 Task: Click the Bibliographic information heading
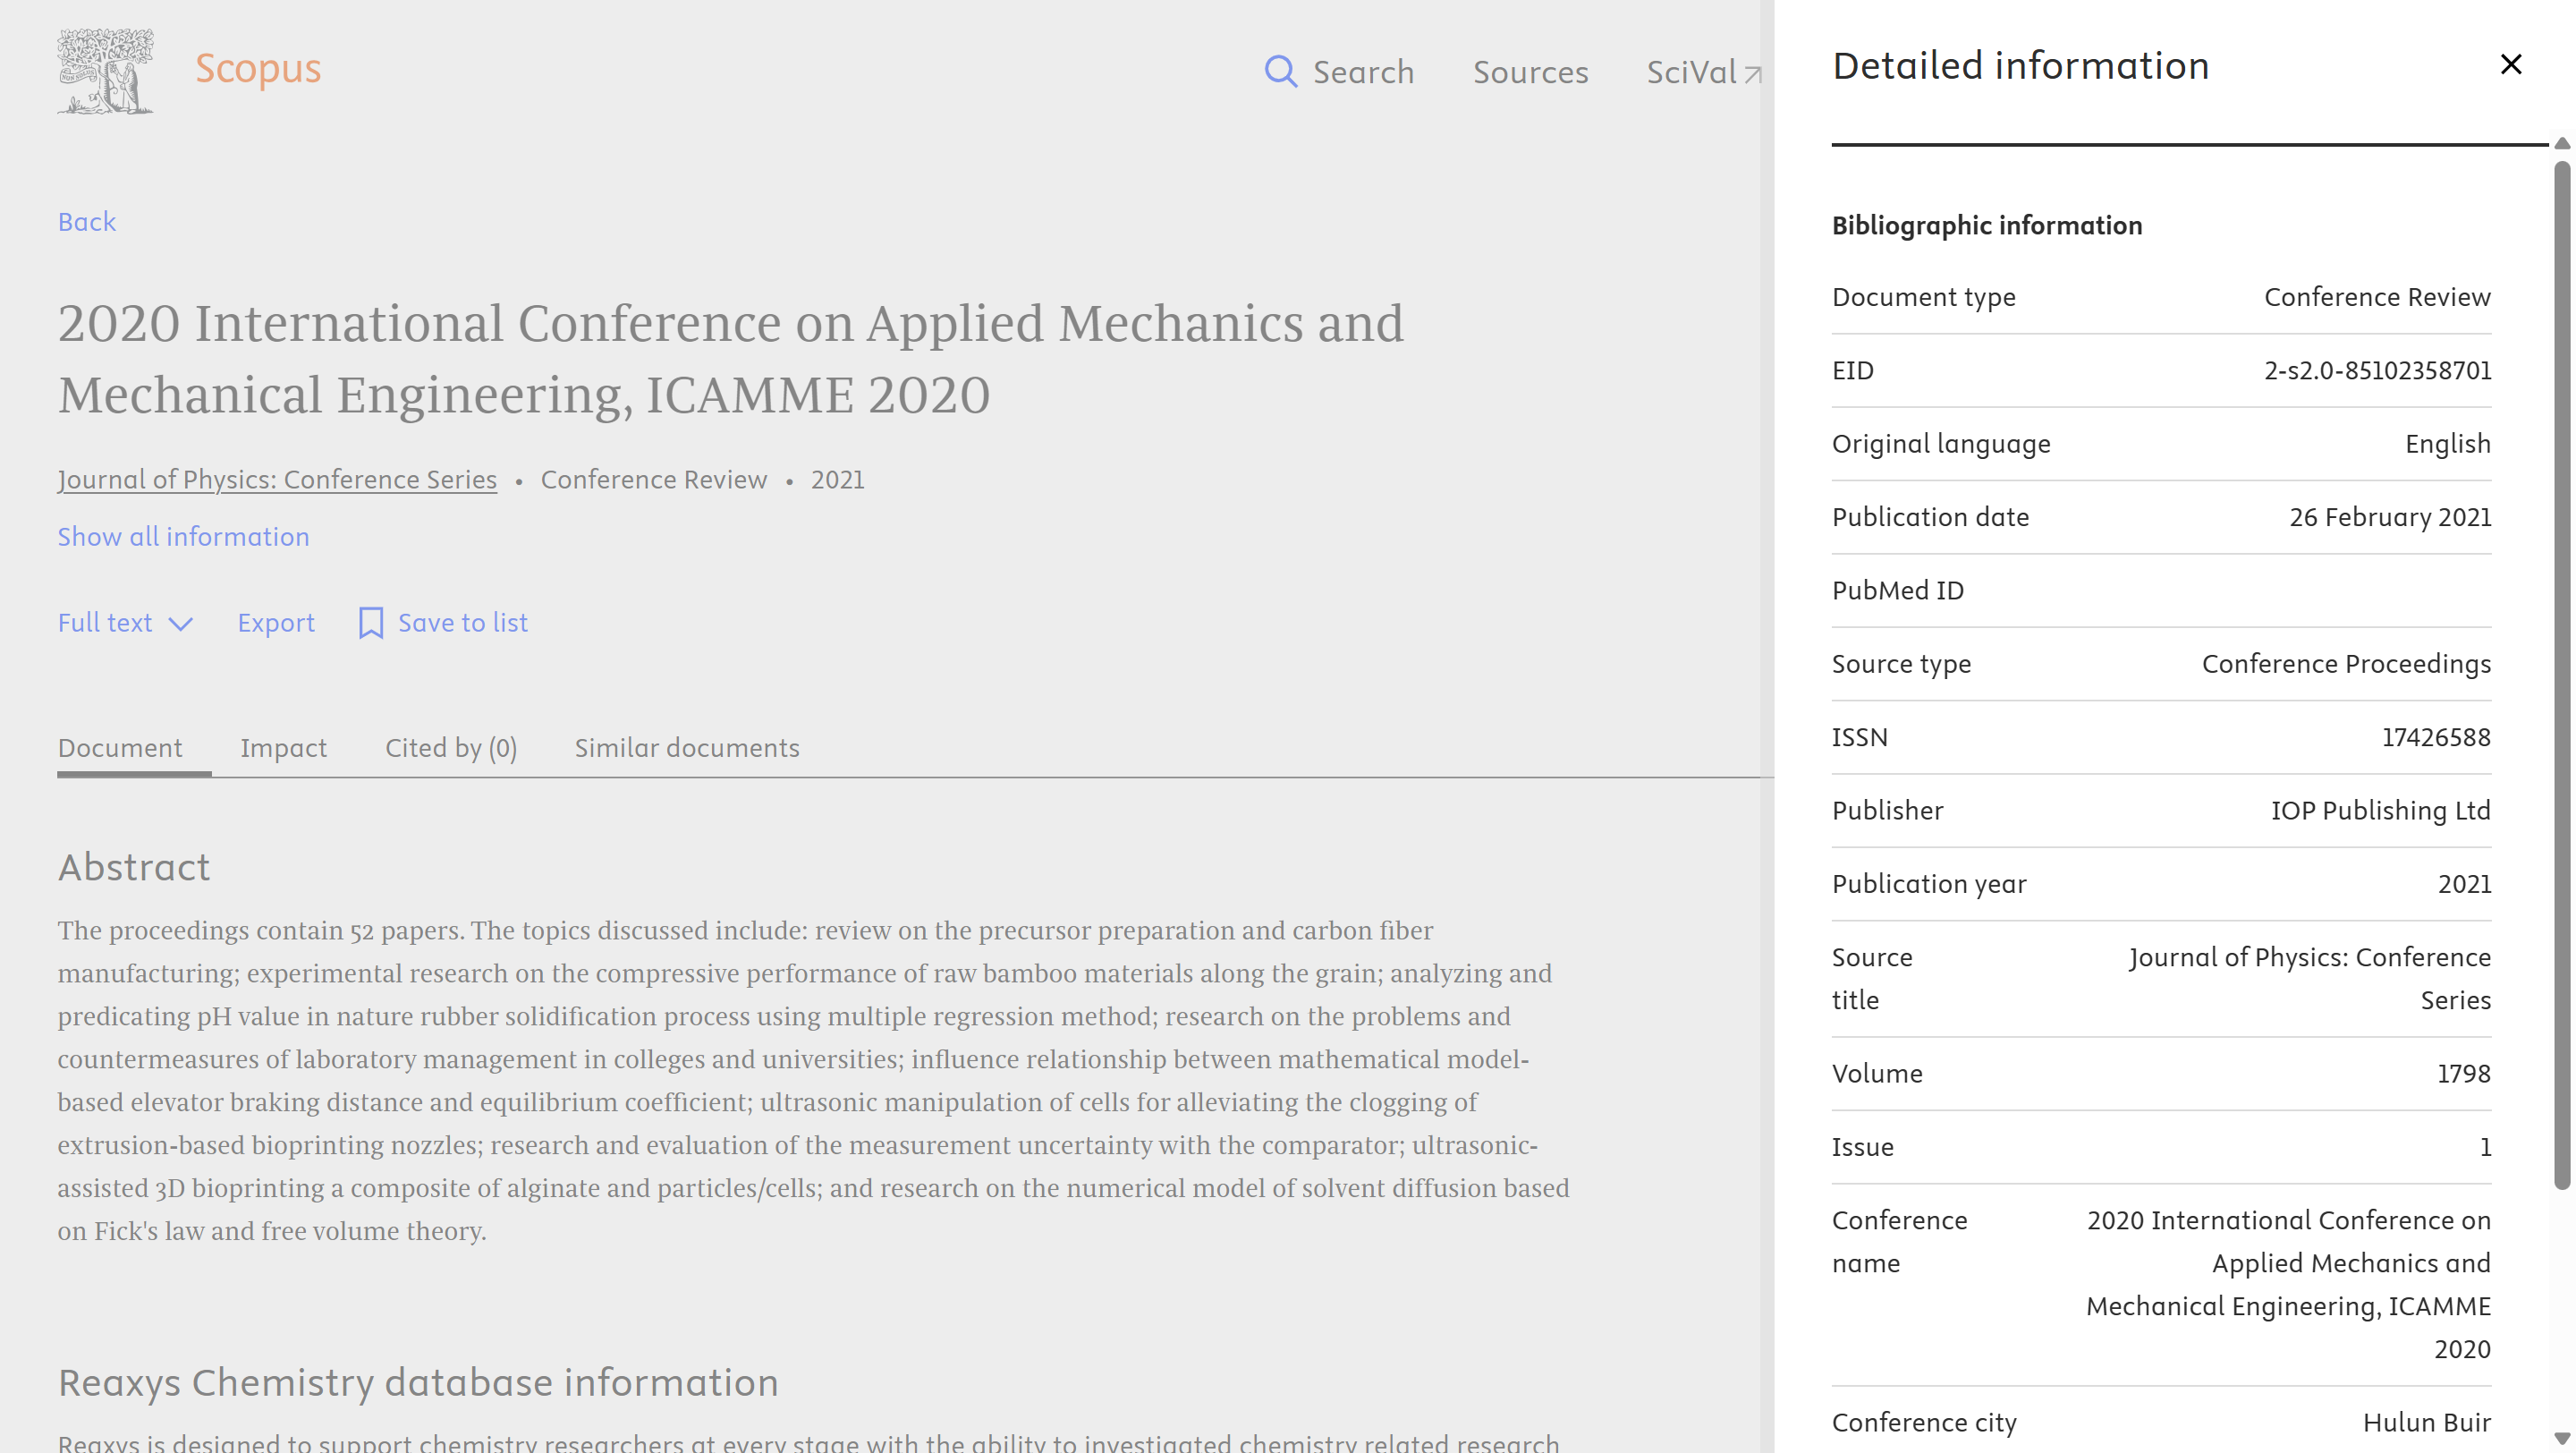pyautogui.click(x=1986, y=226)
